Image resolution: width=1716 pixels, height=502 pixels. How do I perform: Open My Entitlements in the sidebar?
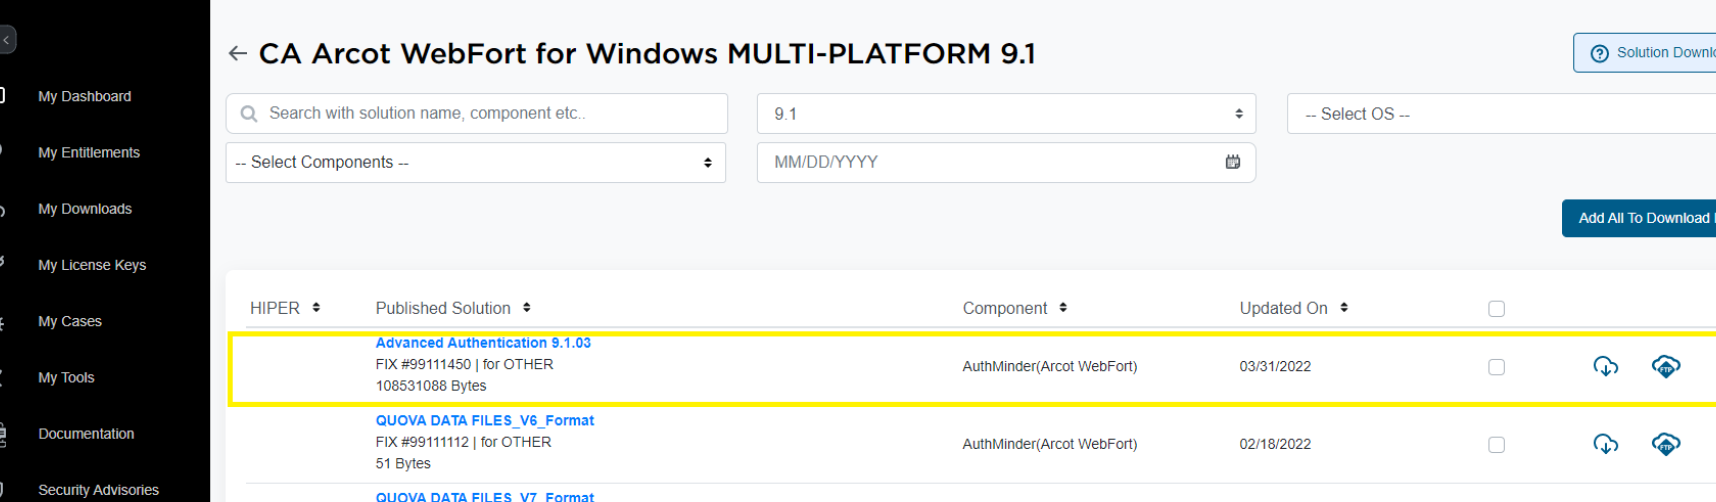89,152
